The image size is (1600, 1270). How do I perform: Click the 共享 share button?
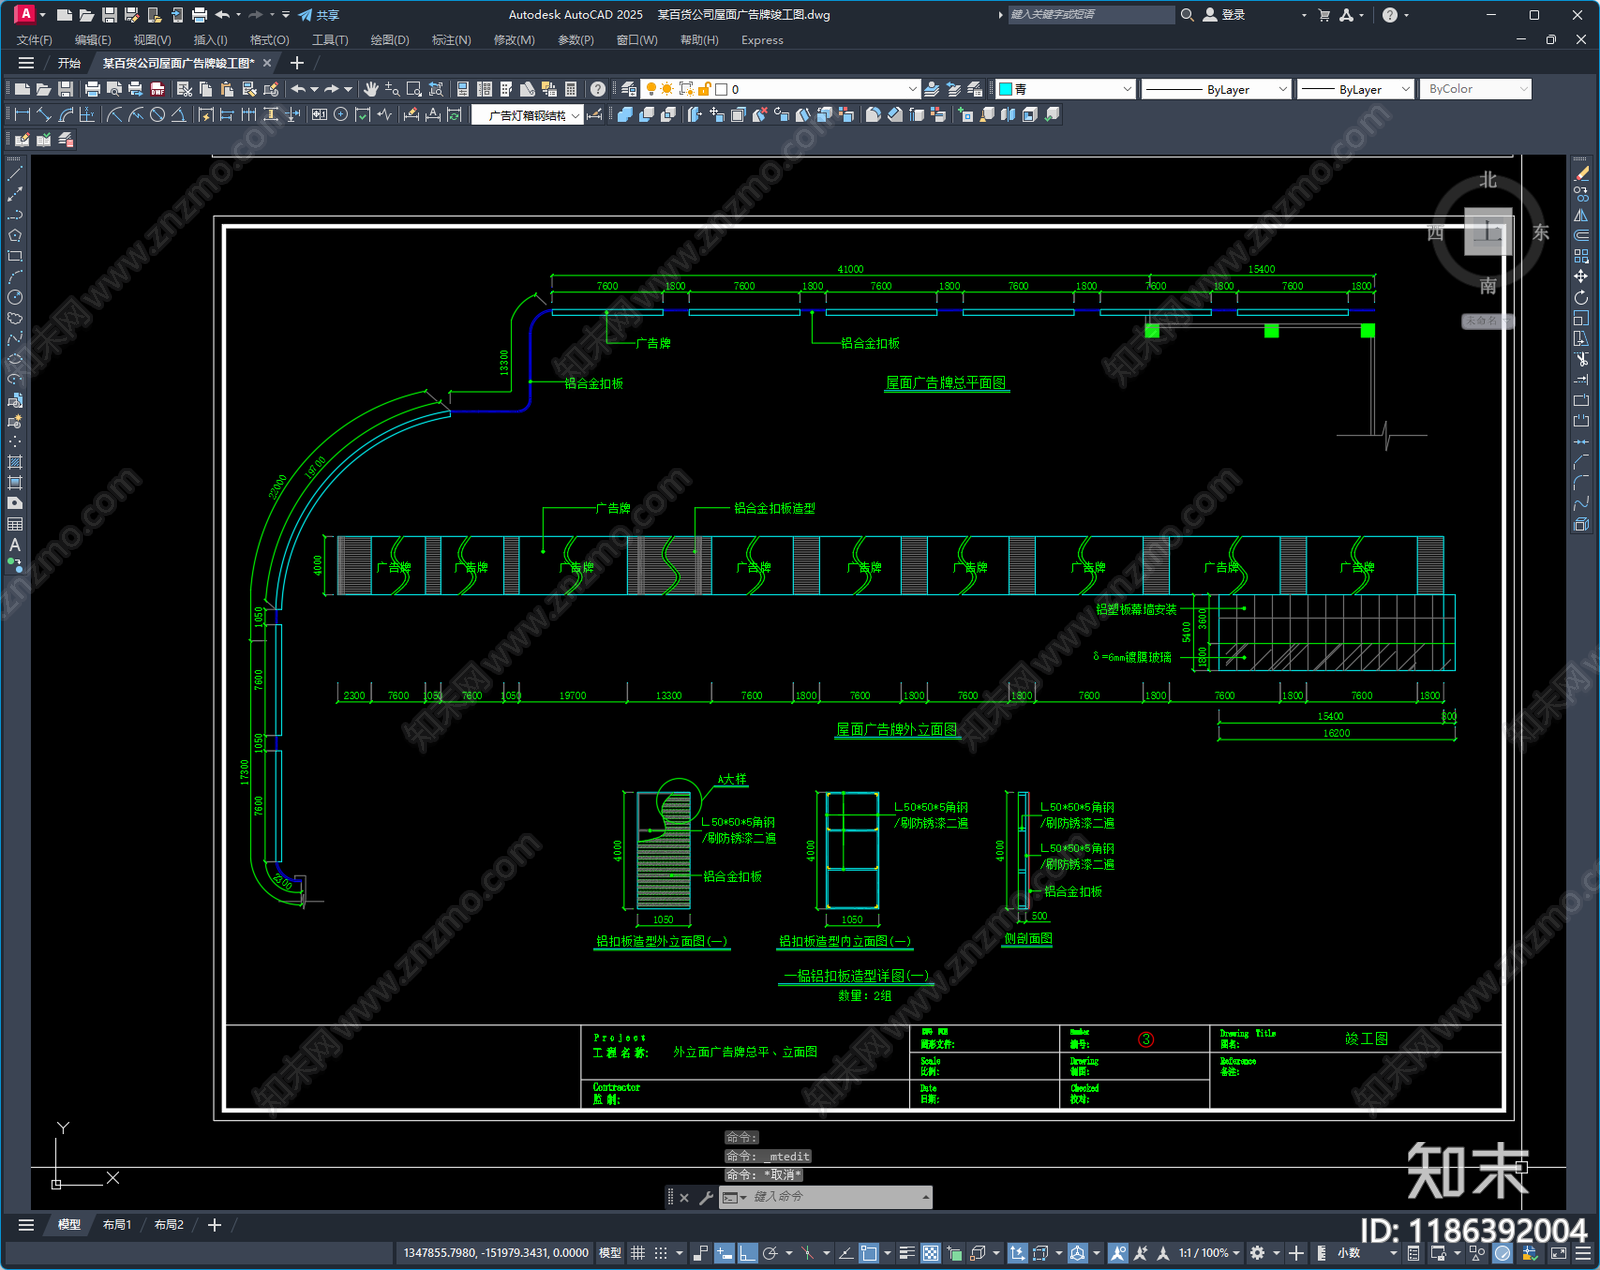point(319,15)
